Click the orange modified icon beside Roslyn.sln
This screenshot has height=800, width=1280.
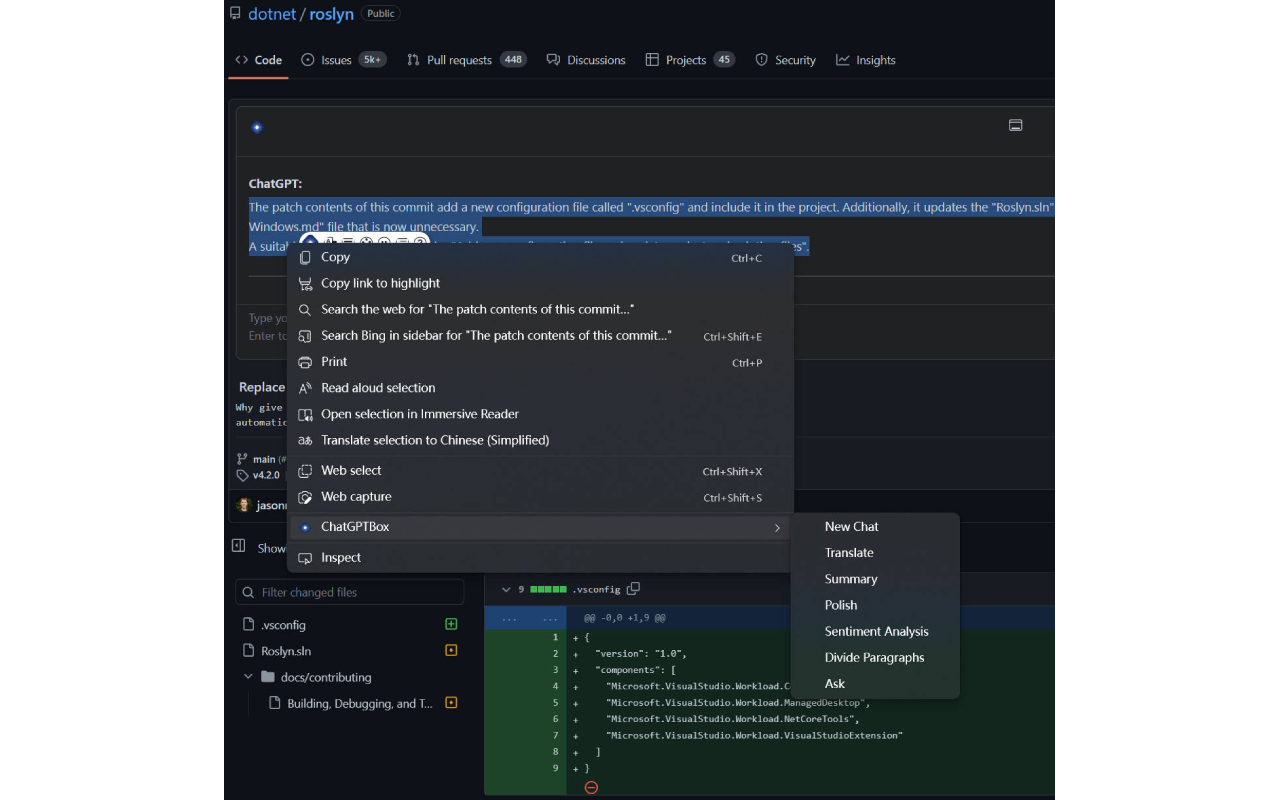coord(451,650)
